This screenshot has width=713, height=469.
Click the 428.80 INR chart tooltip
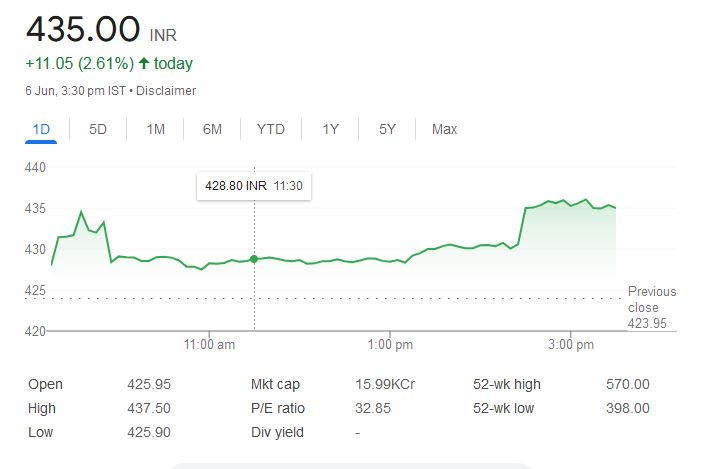tap(253, 185)
